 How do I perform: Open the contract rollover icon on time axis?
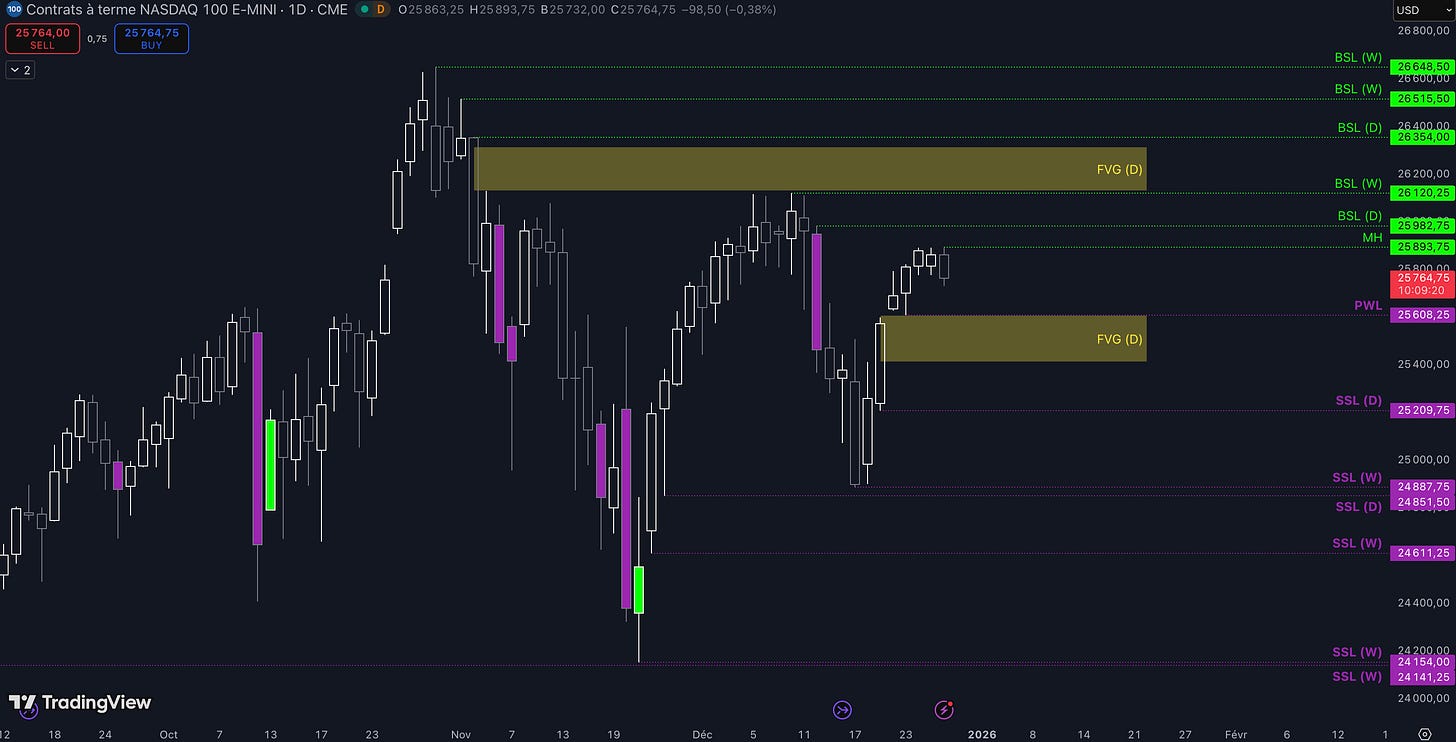pyautogui.click(x=842, y=710)
